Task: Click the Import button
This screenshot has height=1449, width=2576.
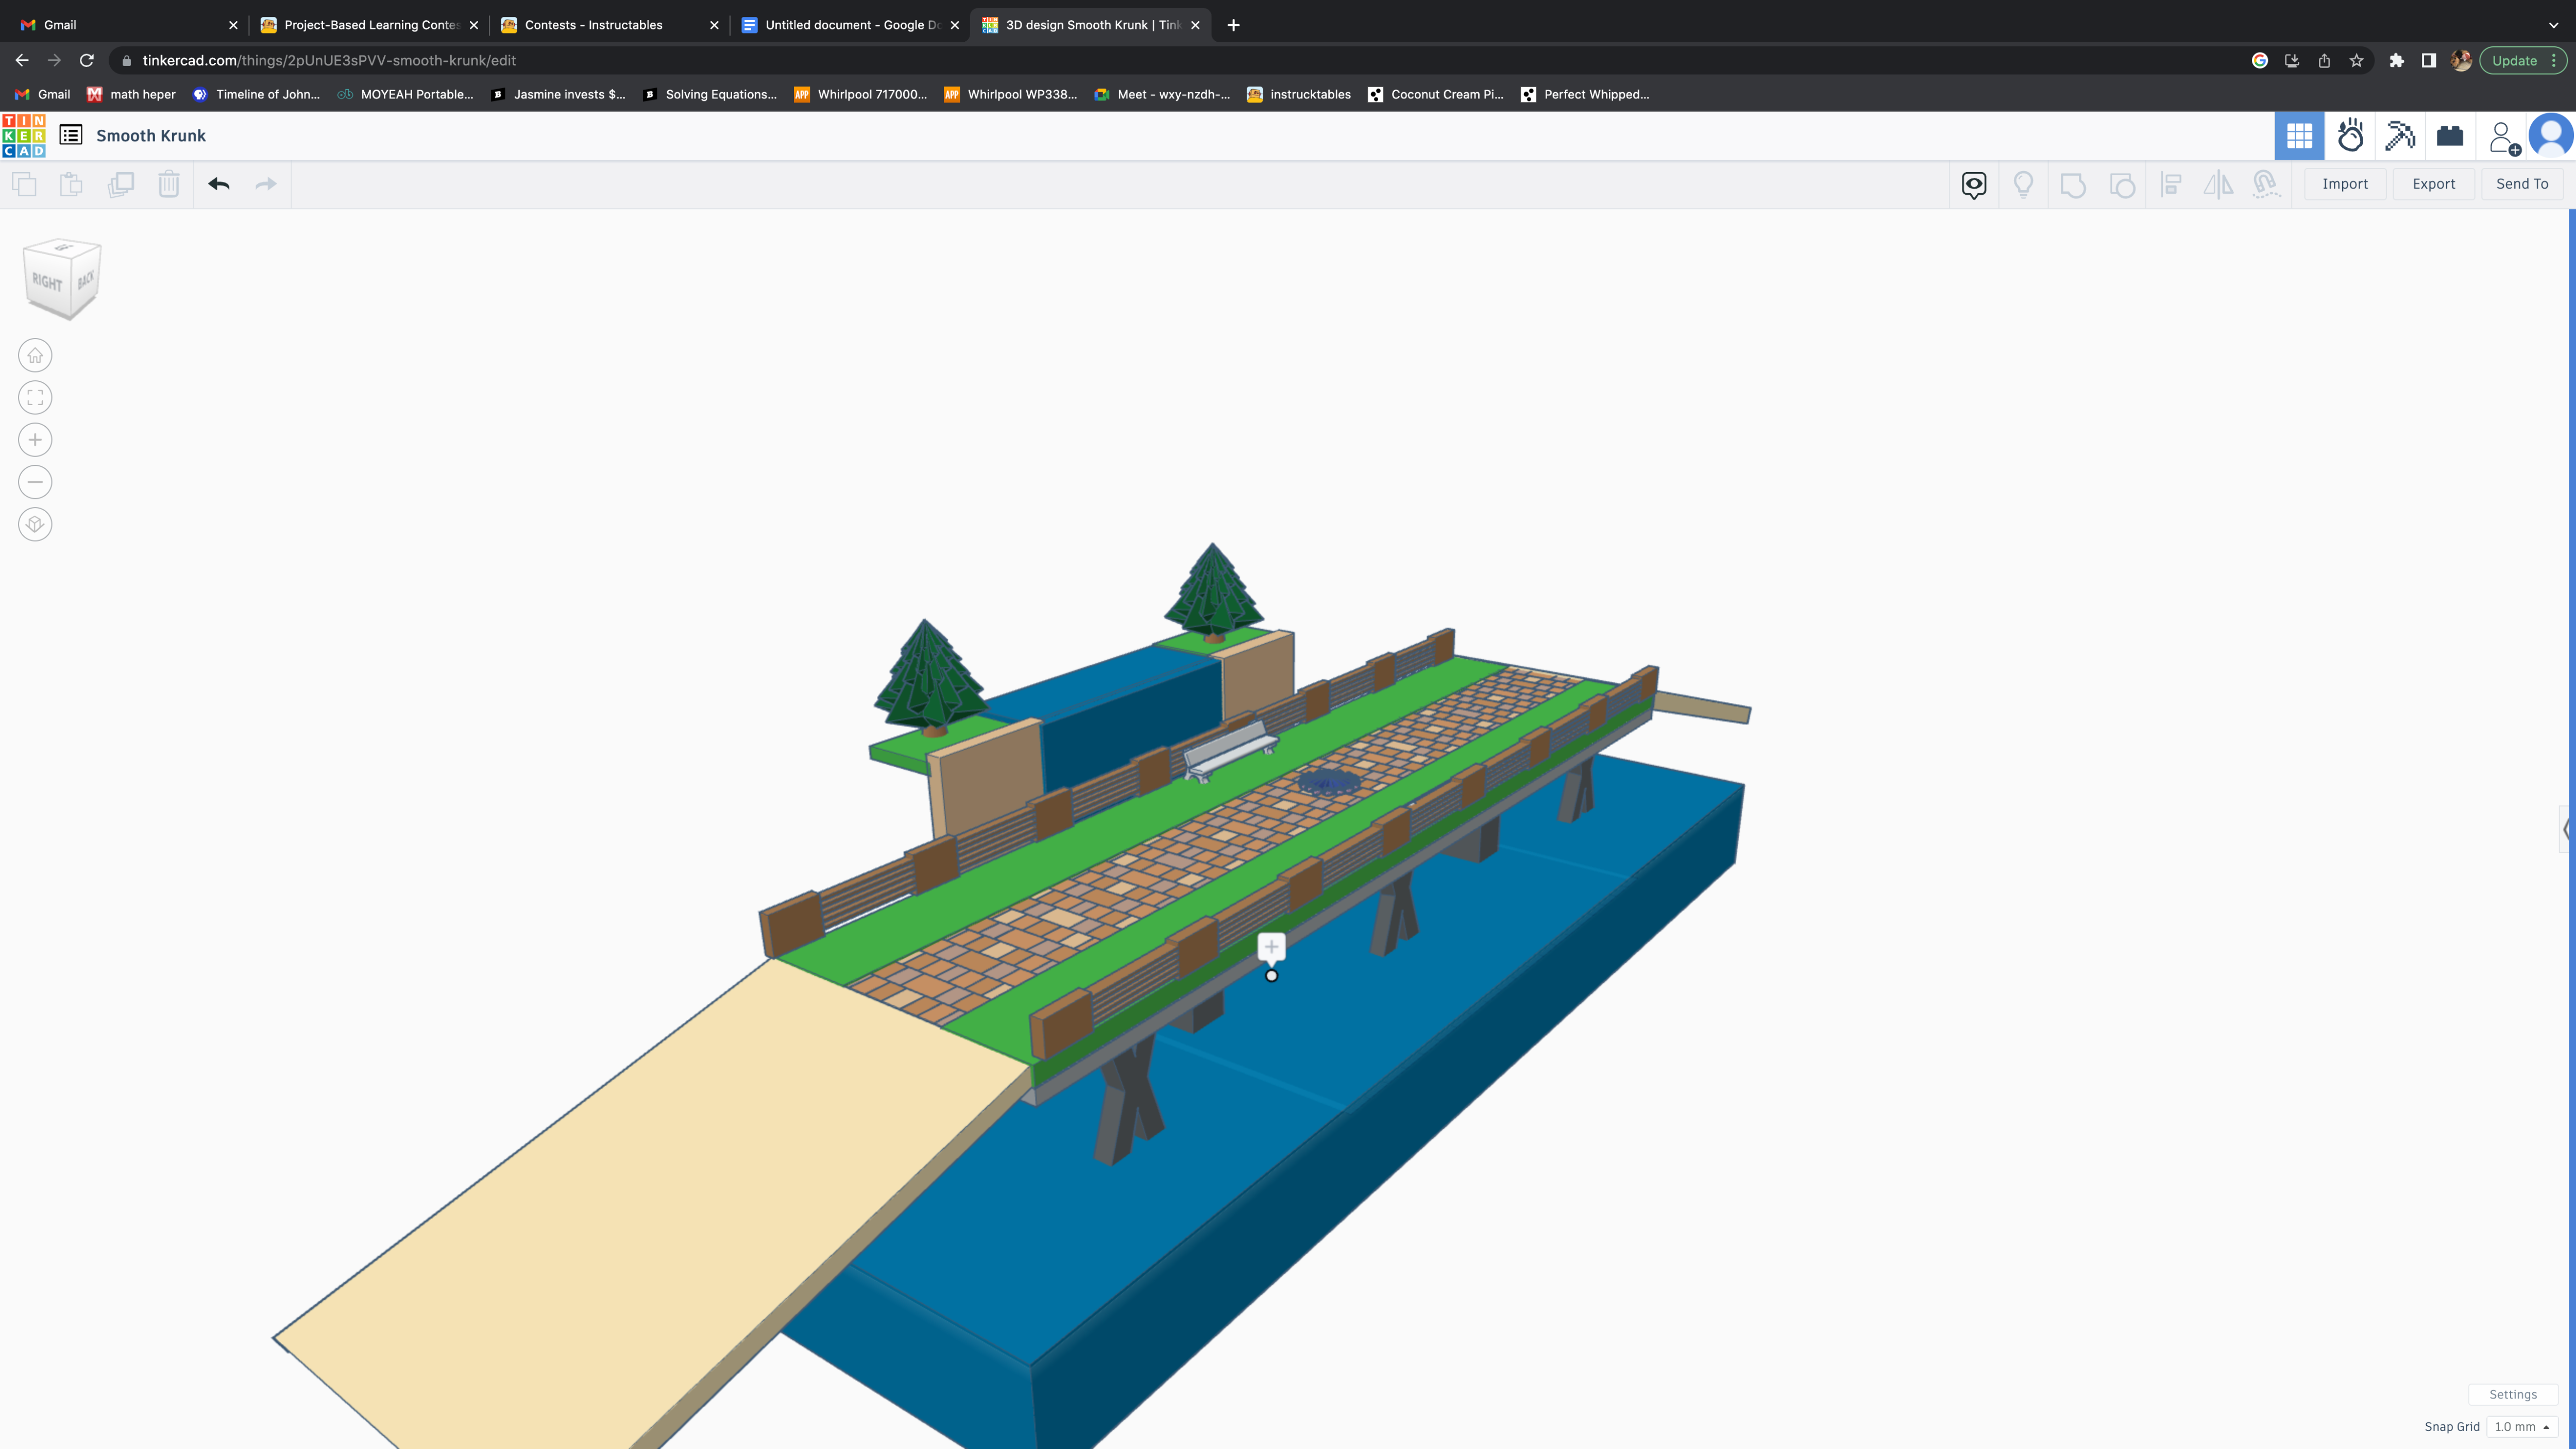Action: [x=2345, y=184]
